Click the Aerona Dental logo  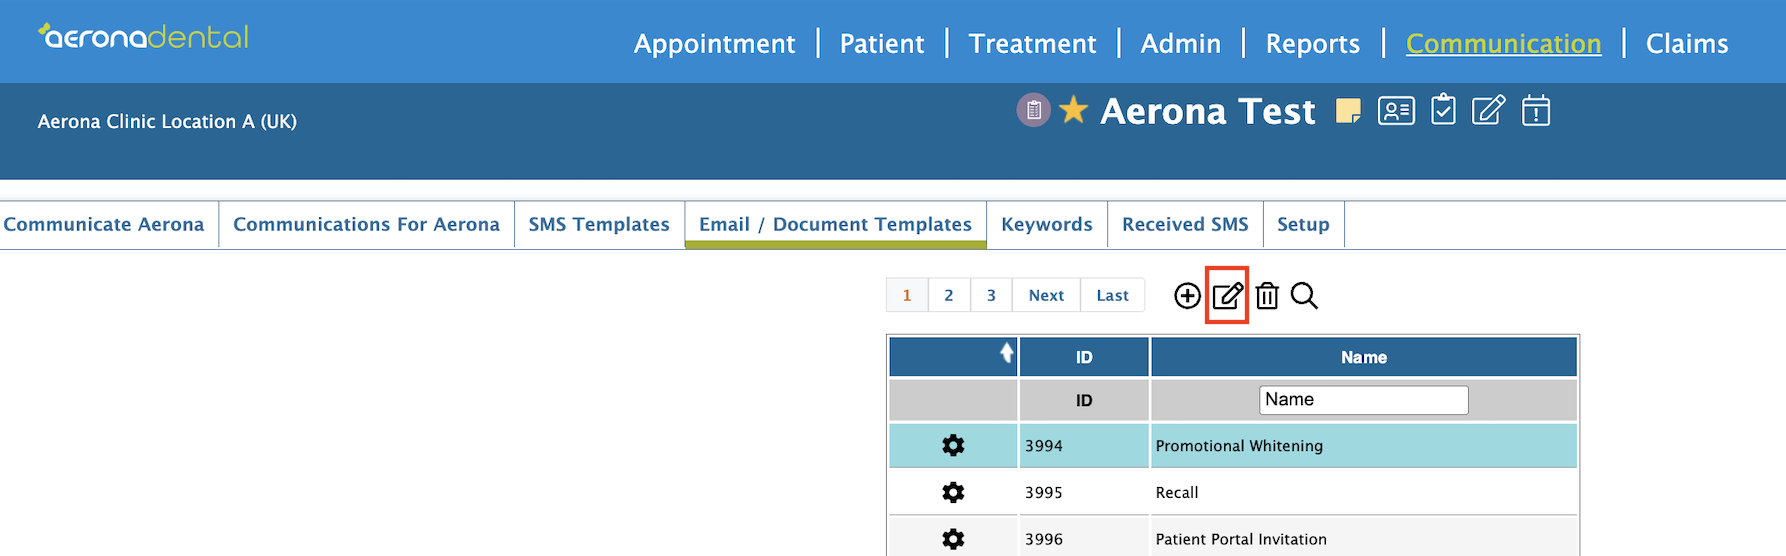pos(143,37)
